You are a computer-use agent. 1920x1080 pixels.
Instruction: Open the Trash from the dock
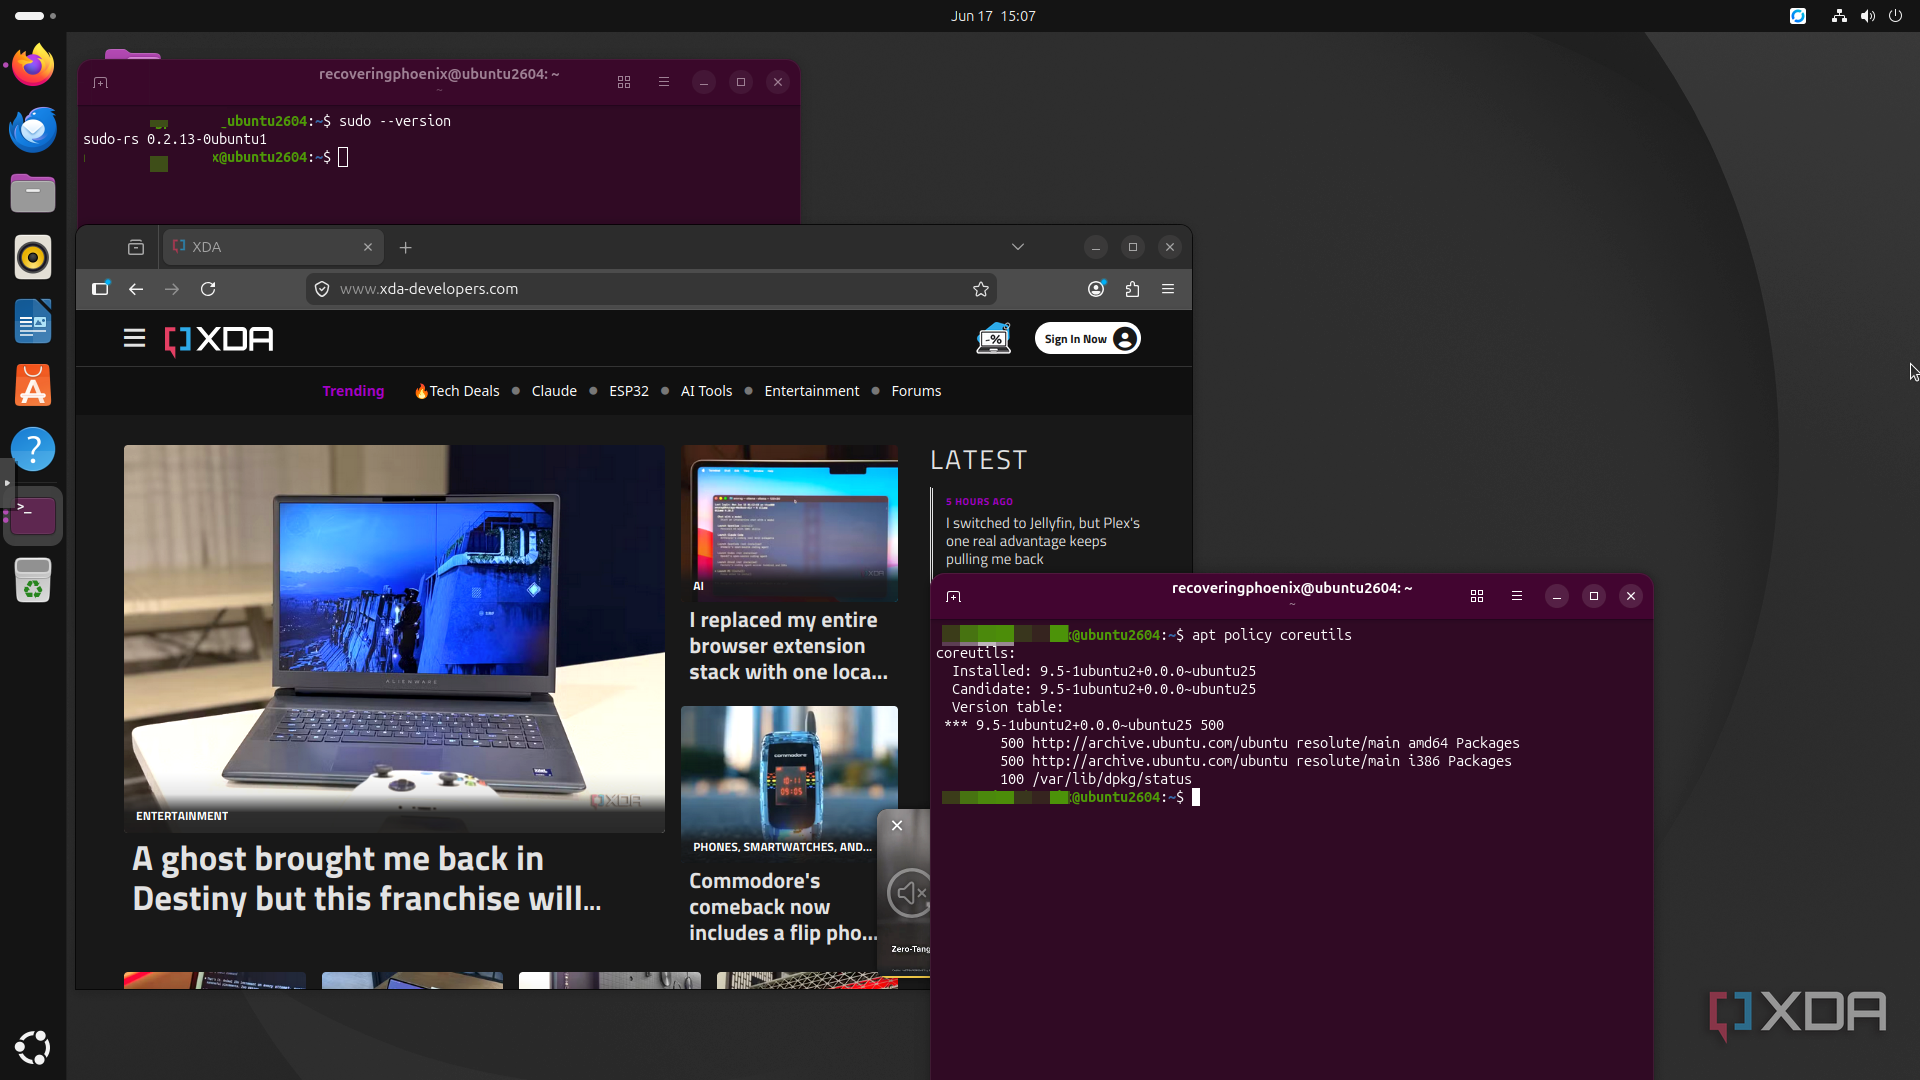pos(33,580)
